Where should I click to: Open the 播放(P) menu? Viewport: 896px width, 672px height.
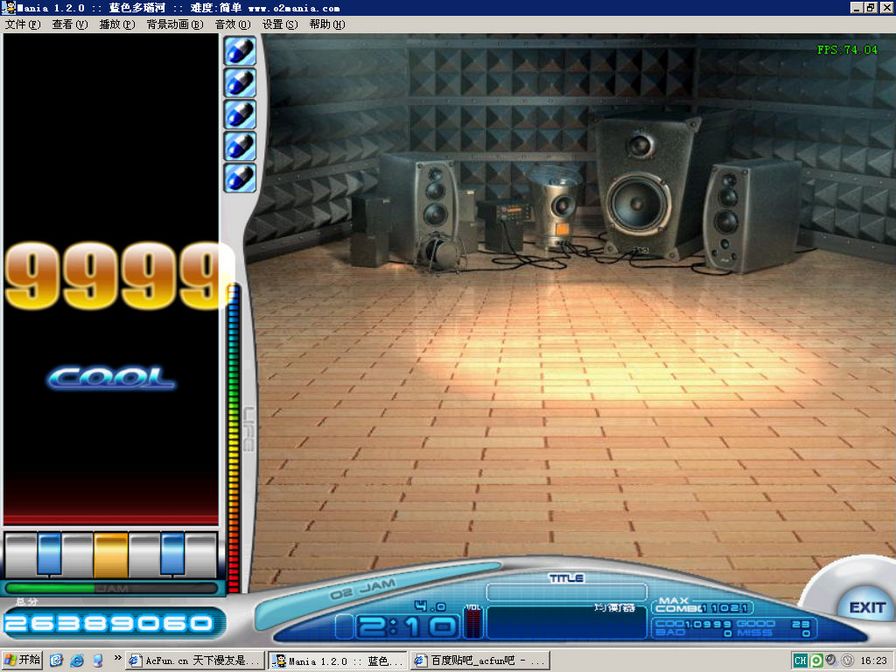[x=117, y=25]
